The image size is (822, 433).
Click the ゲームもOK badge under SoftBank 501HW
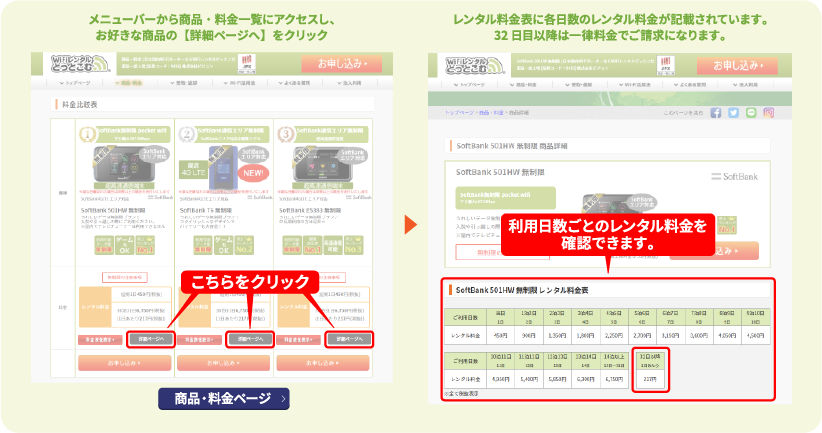pos(125,245)
